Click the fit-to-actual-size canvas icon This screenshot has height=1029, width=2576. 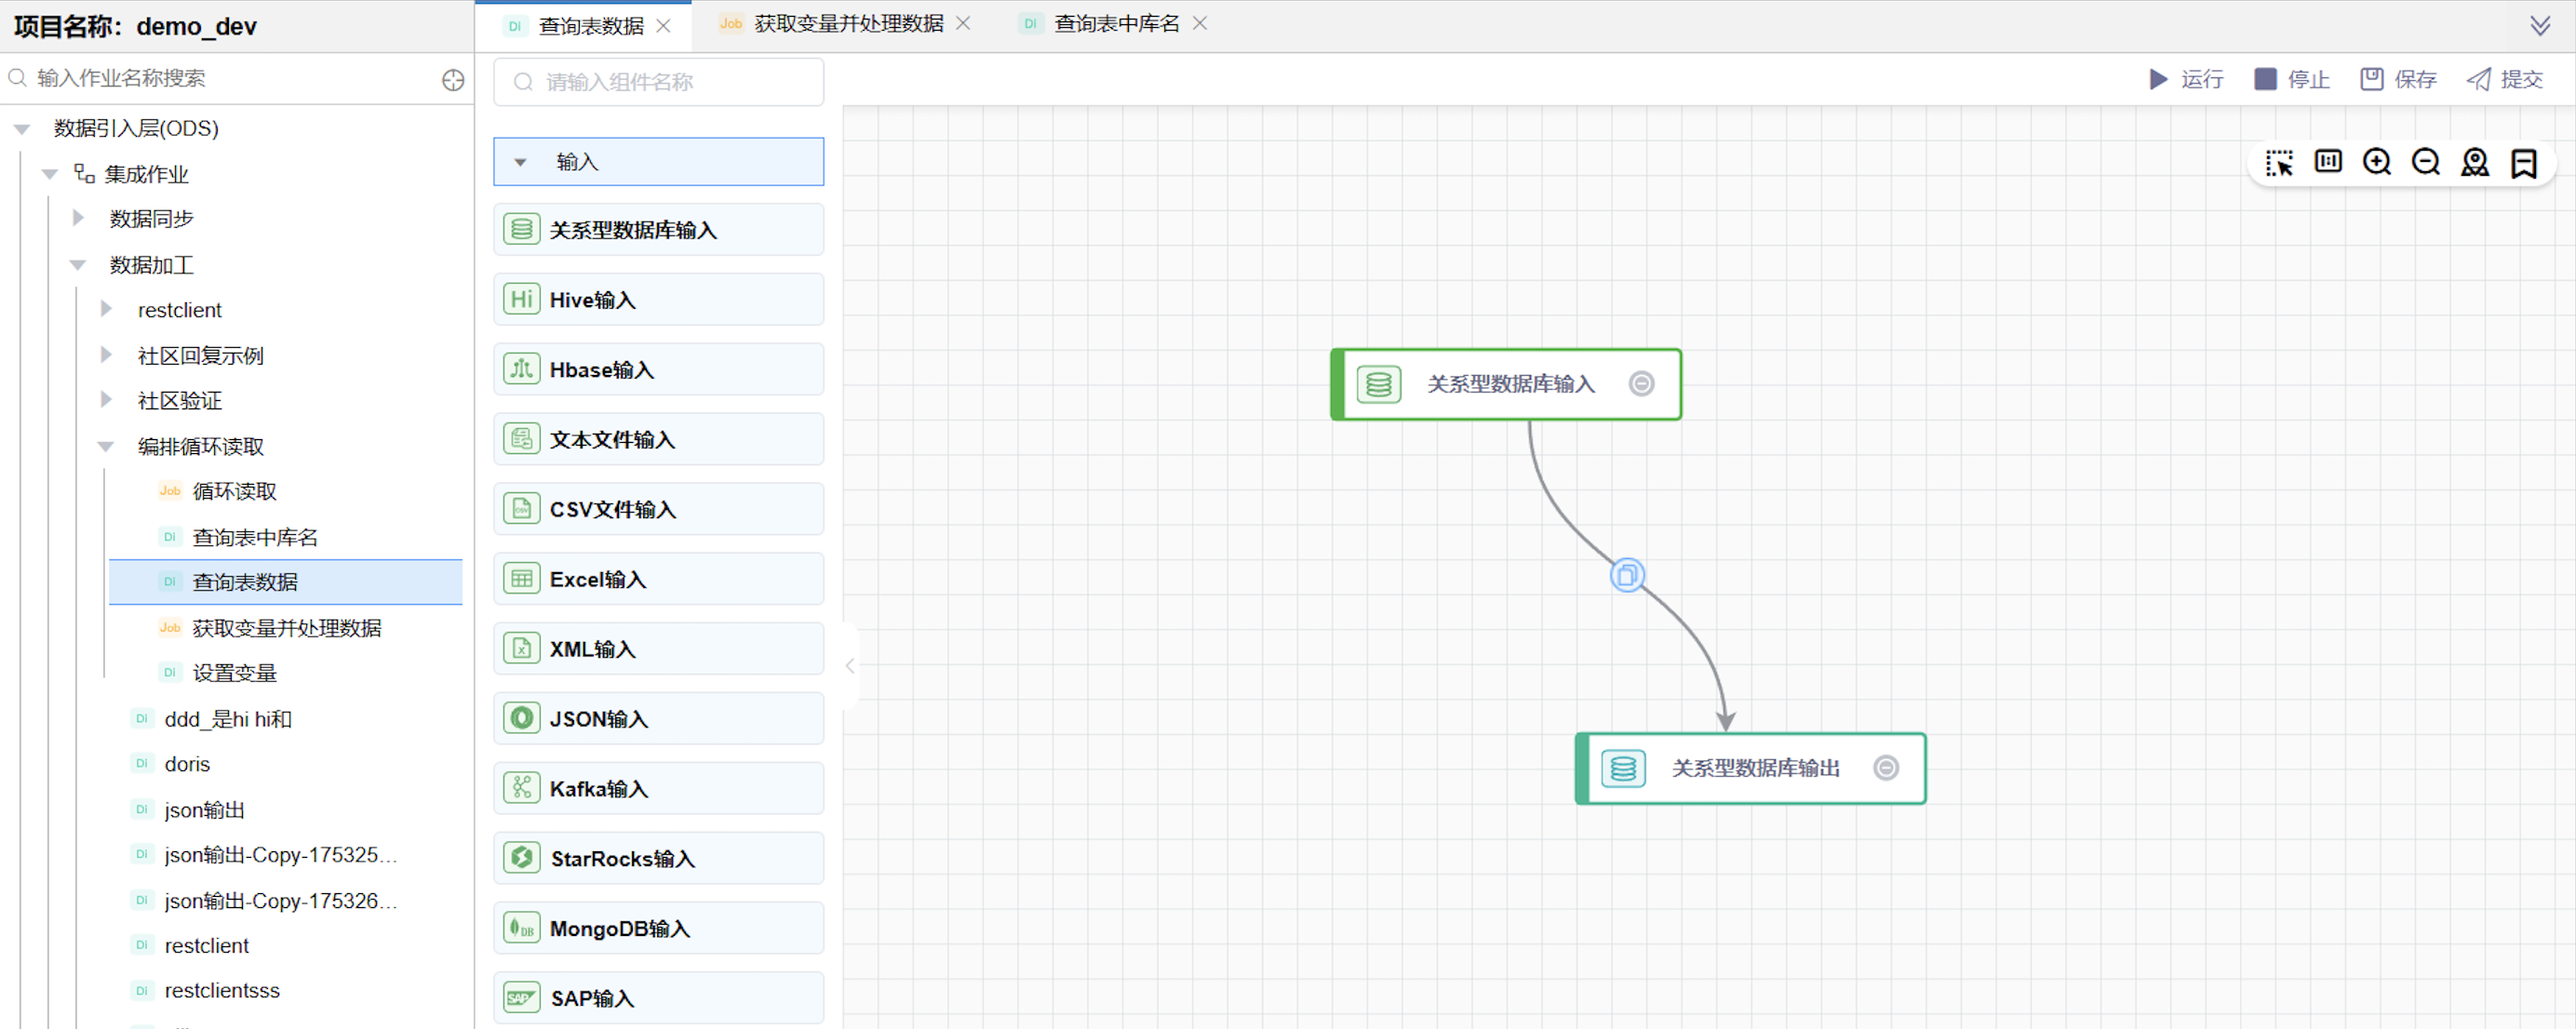tap(2328, 162)
